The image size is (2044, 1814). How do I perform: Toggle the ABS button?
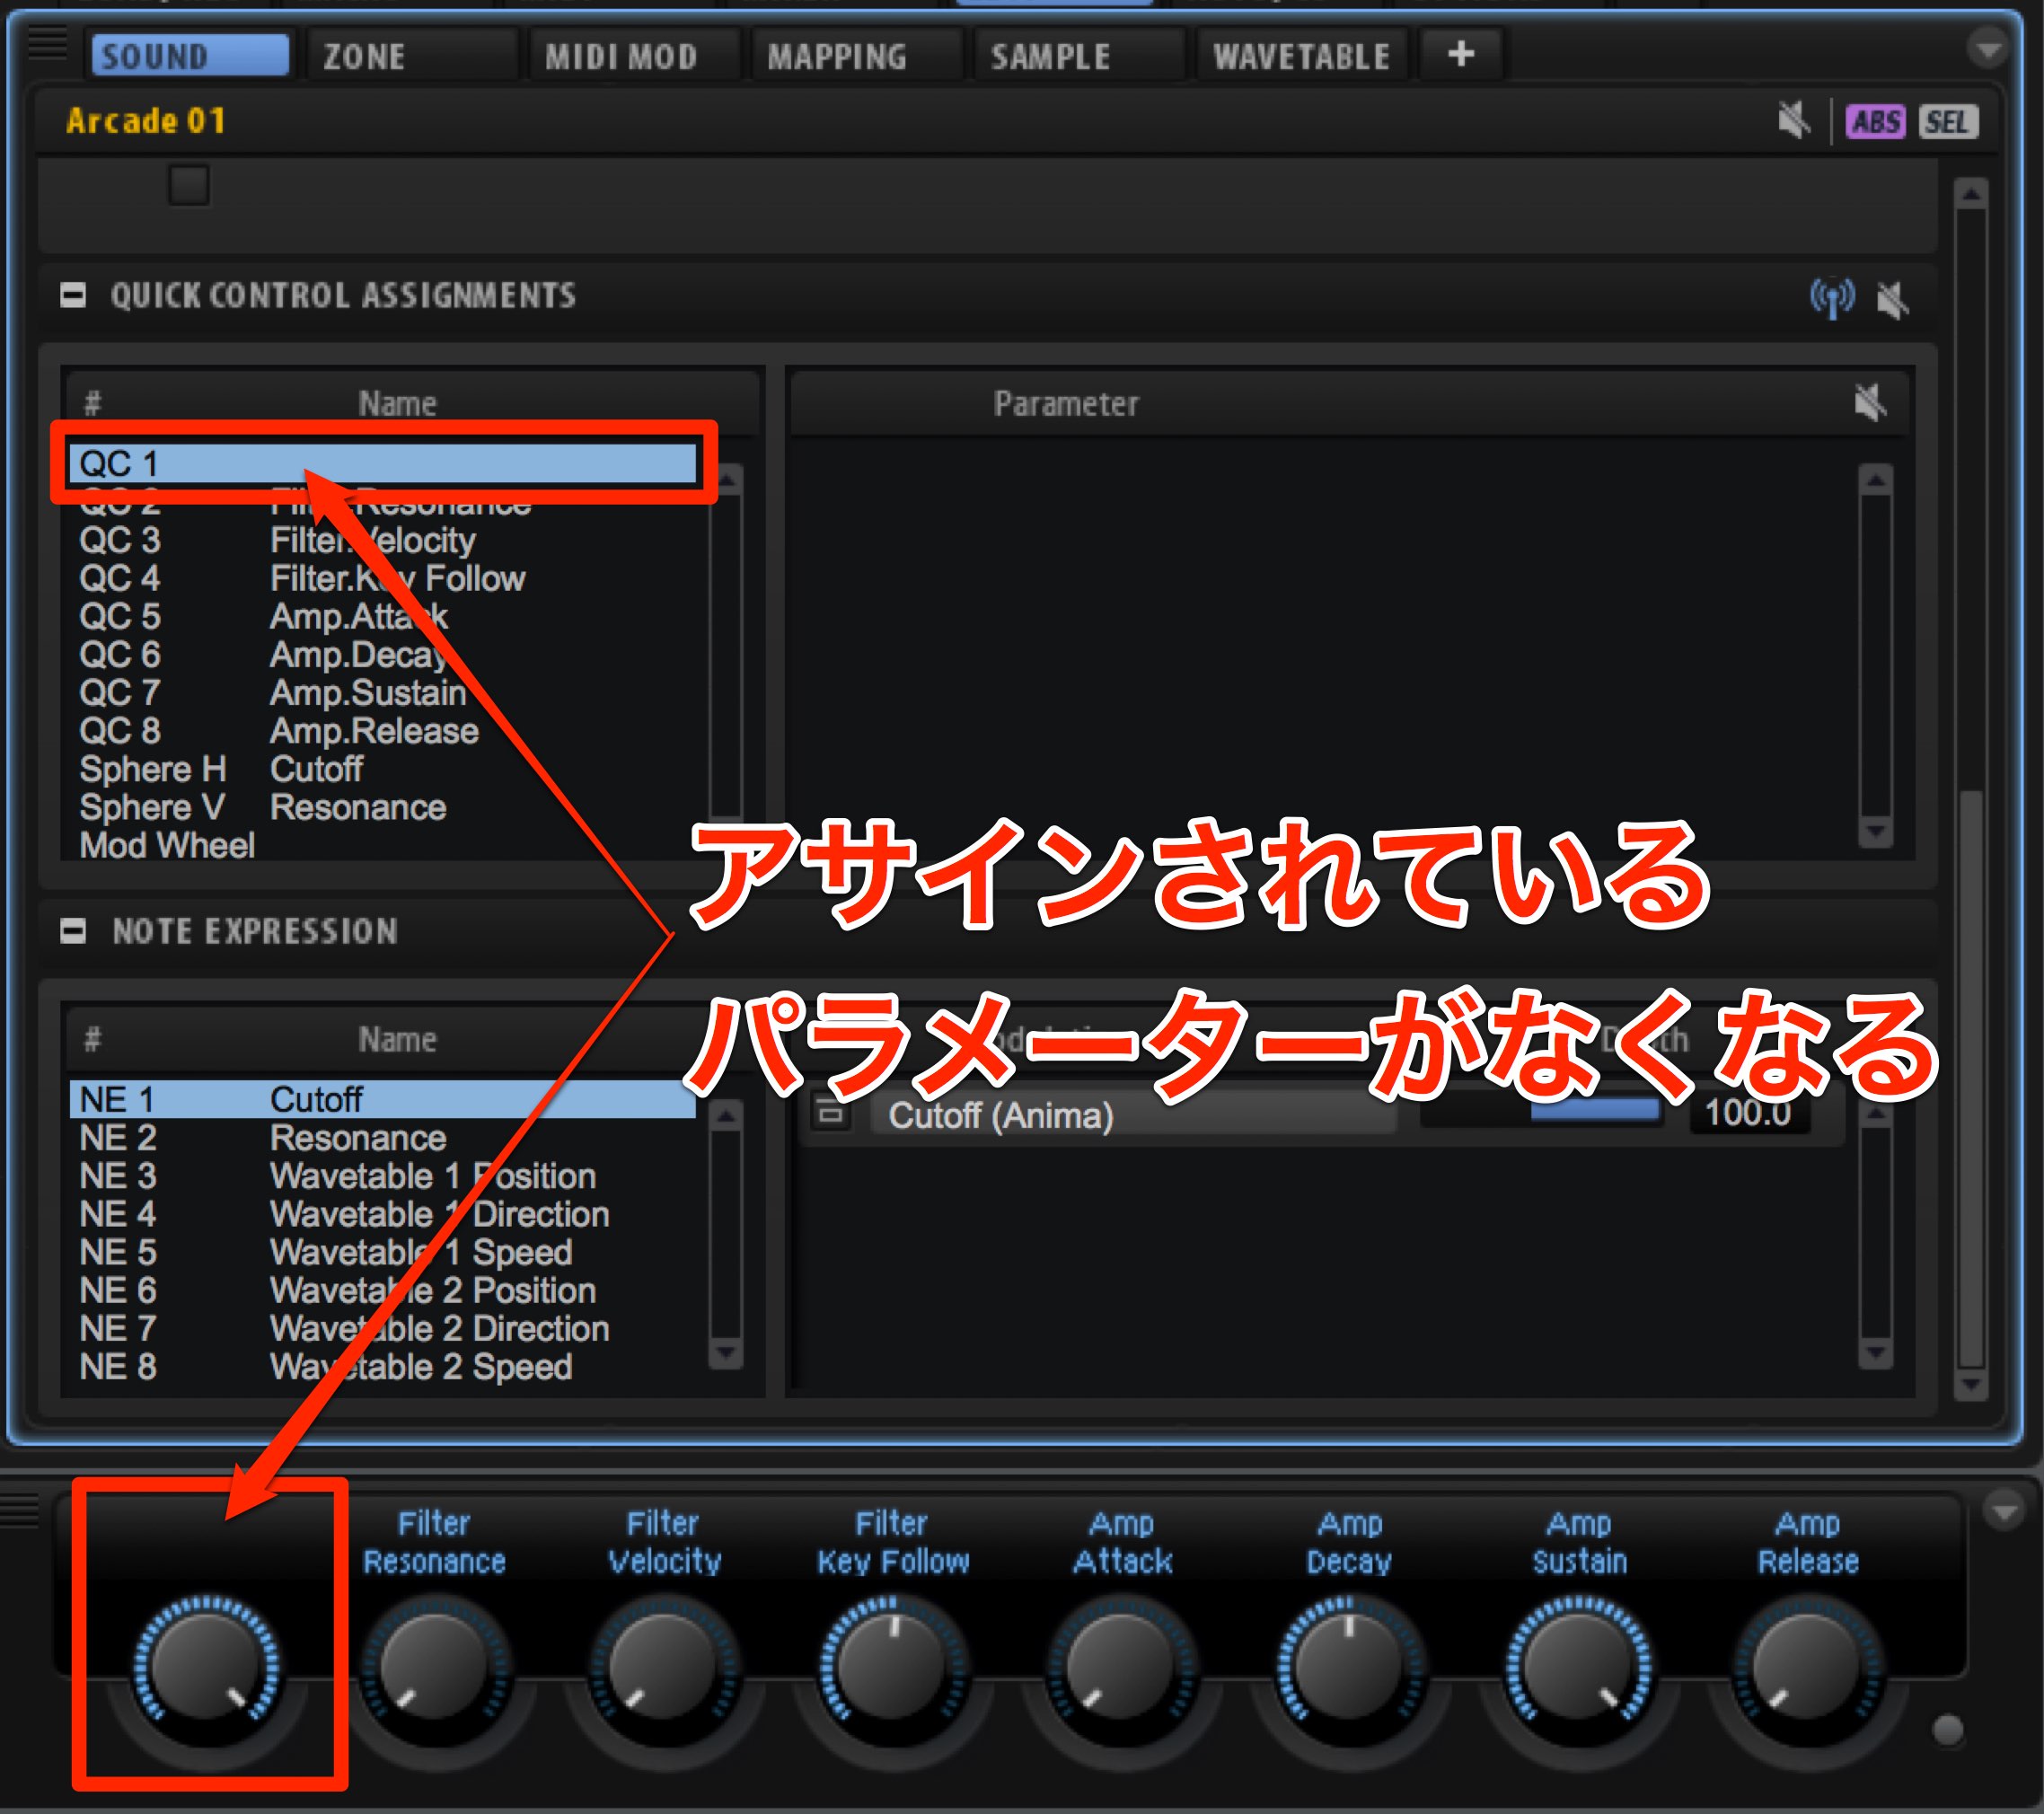1875,122
